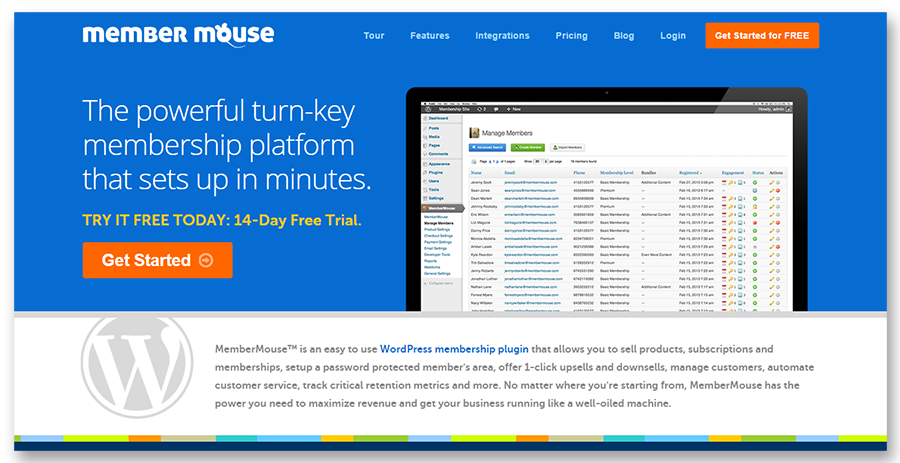Go to the Features page
Image resolution: width=900 pixels, height=463 pixels.
429,36
